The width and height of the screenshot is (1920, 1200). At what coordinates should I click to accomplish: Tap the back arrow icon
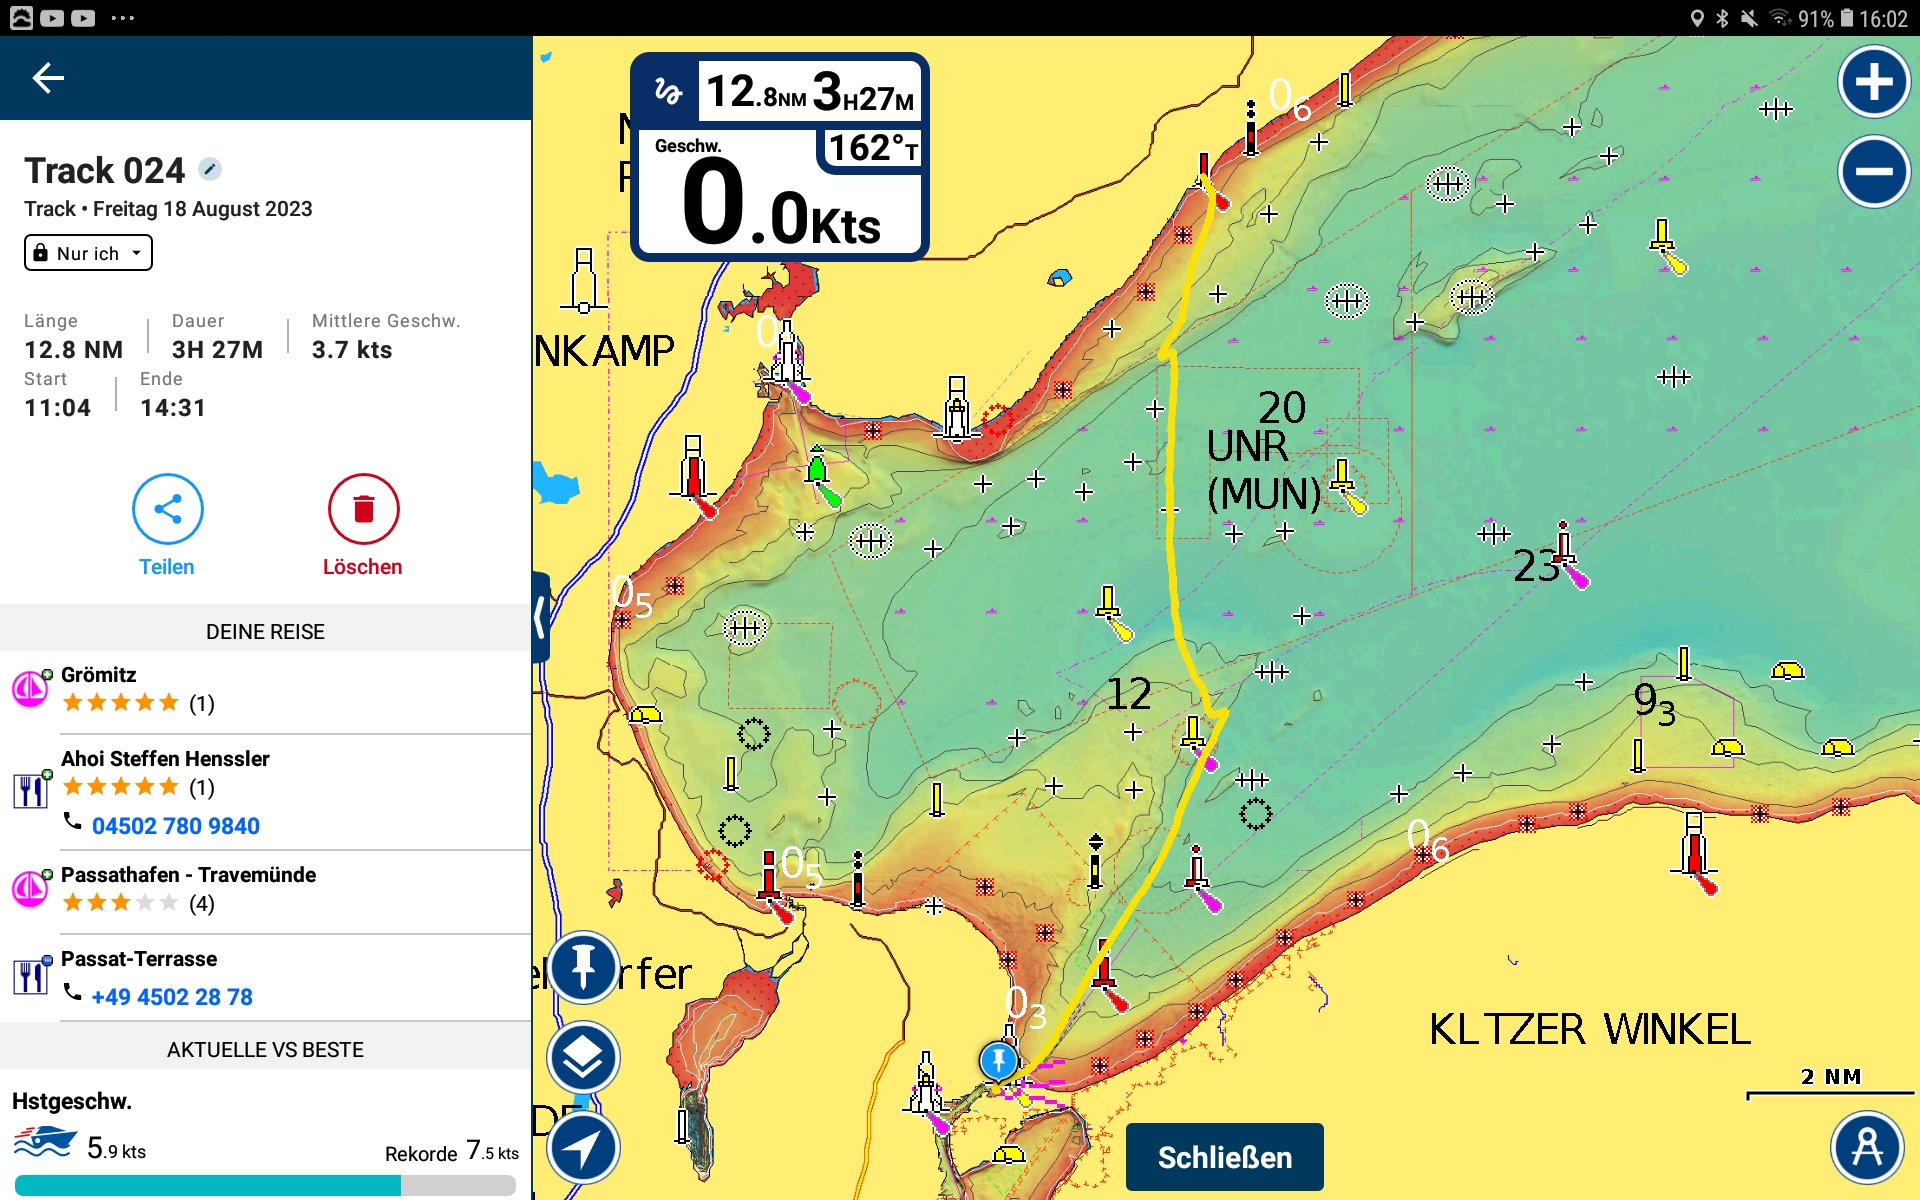pos(47,78)
